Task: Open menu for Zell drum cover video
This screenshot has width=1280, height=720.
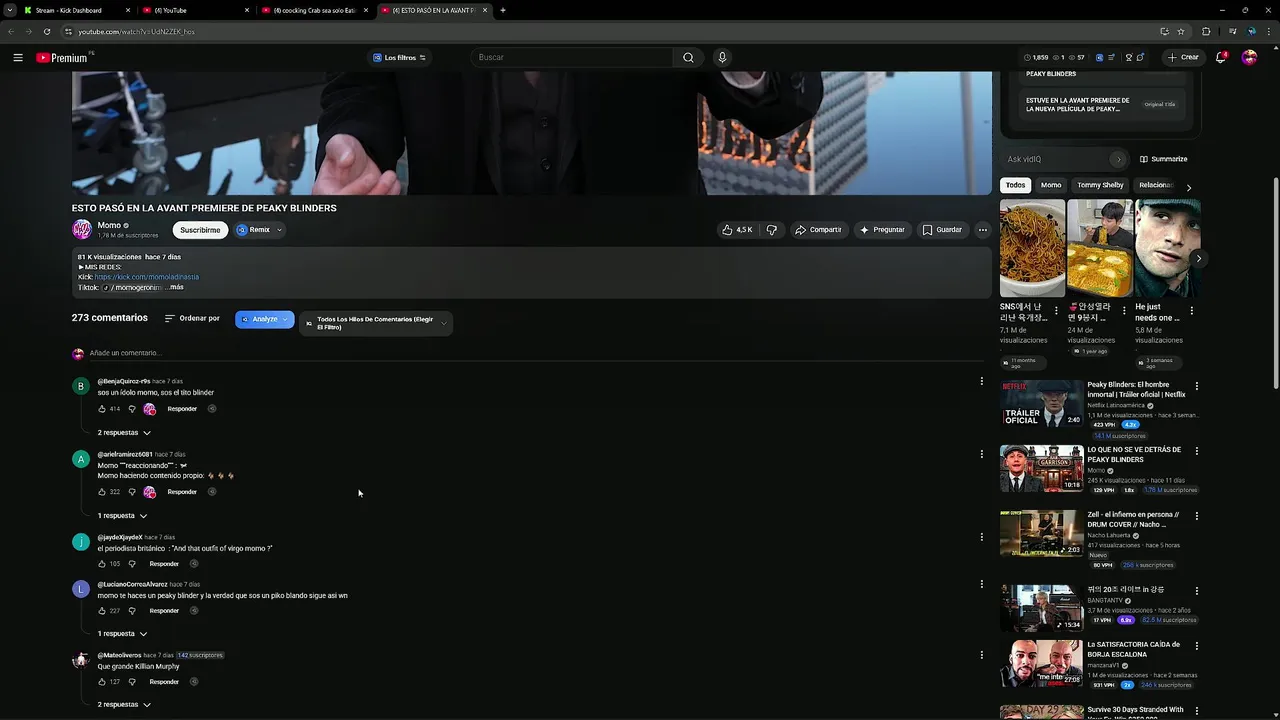Action: (1197, 516)
